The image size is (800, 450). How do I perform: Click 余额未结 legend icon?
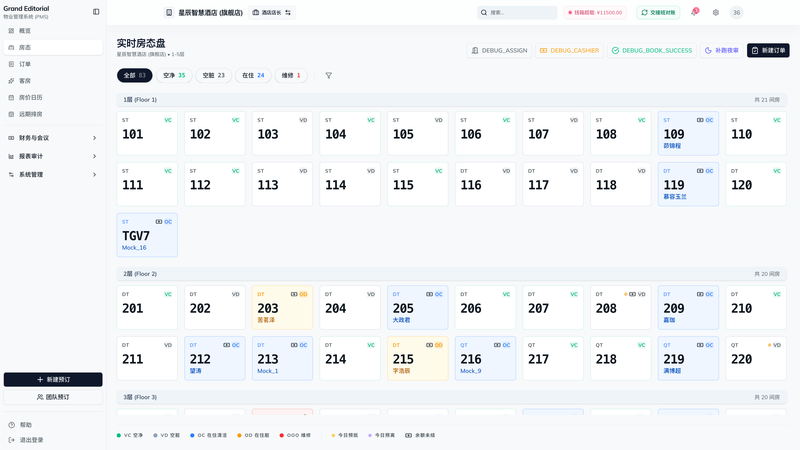pyautogui.click(x=409, y=436)
